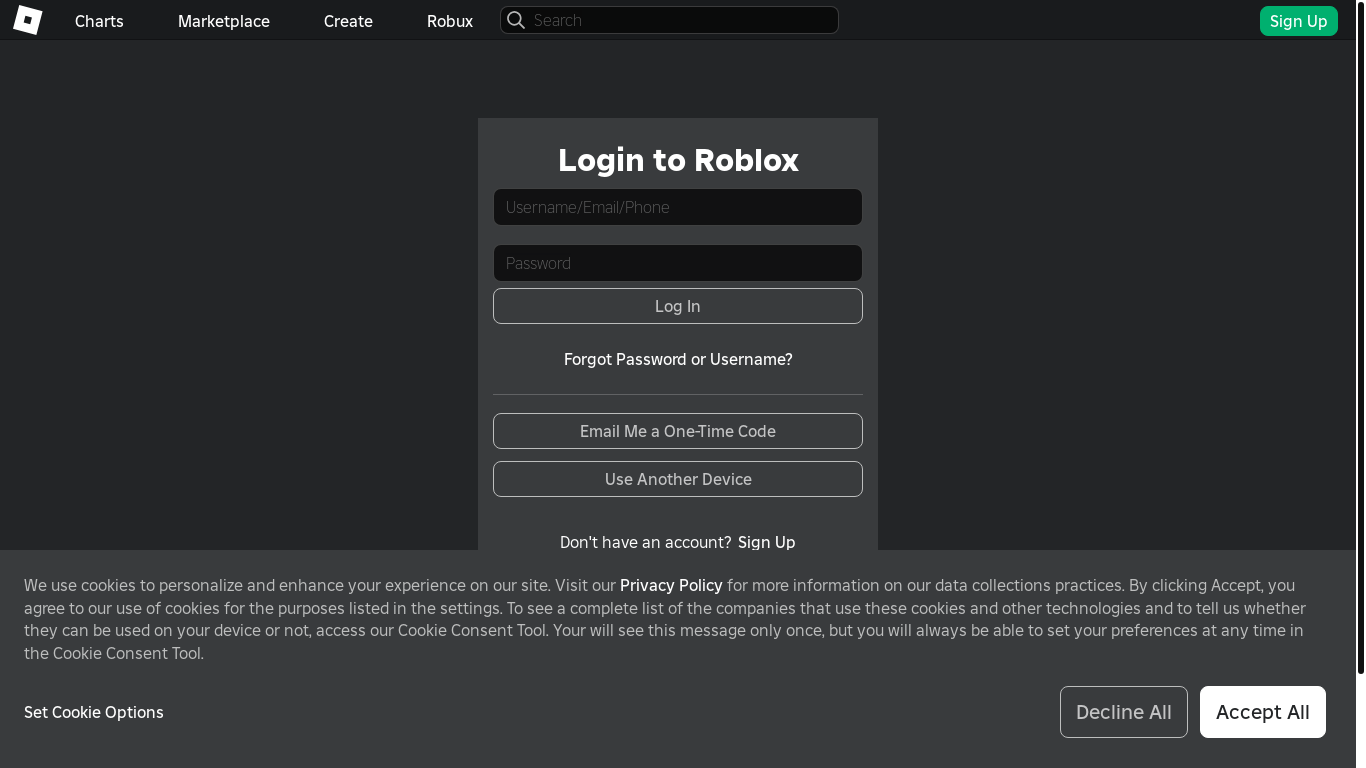
Task: Click the "Don't have an account?" text
Action: [x=646, y=542]
